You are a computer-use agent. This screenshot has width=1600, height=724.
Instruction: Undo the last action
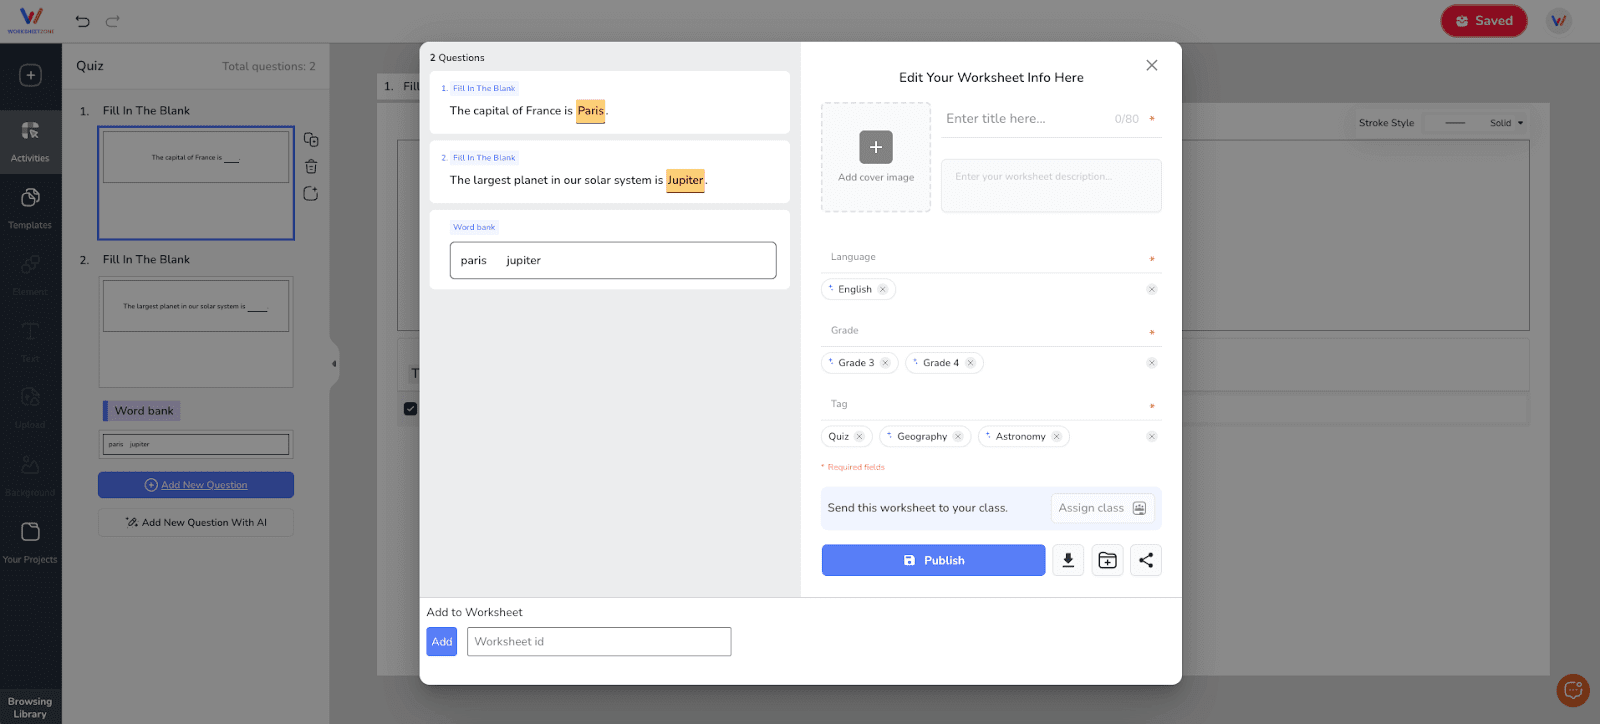(x=83, y=21)
